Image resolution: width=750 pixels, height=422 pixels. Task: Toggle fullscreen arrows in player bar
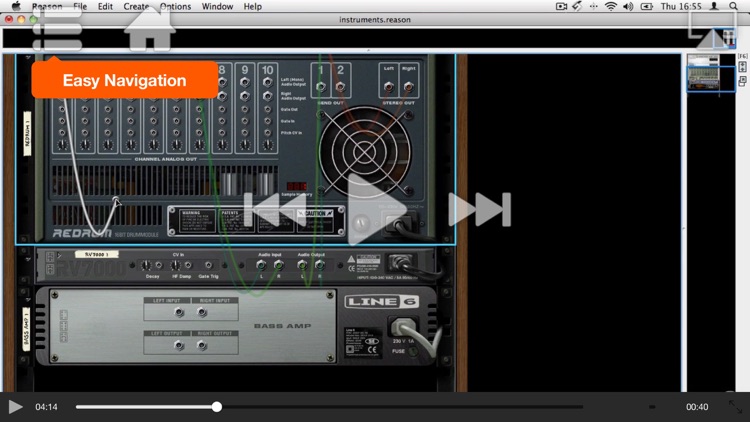[736, 407]
